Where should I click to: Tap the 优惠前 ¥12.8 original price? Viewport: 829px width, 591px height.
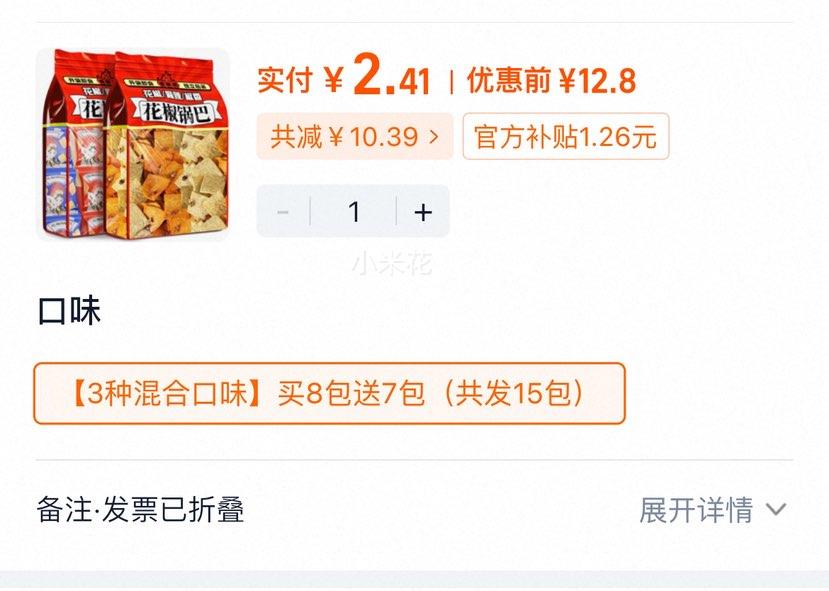click(x=551, y=80)
